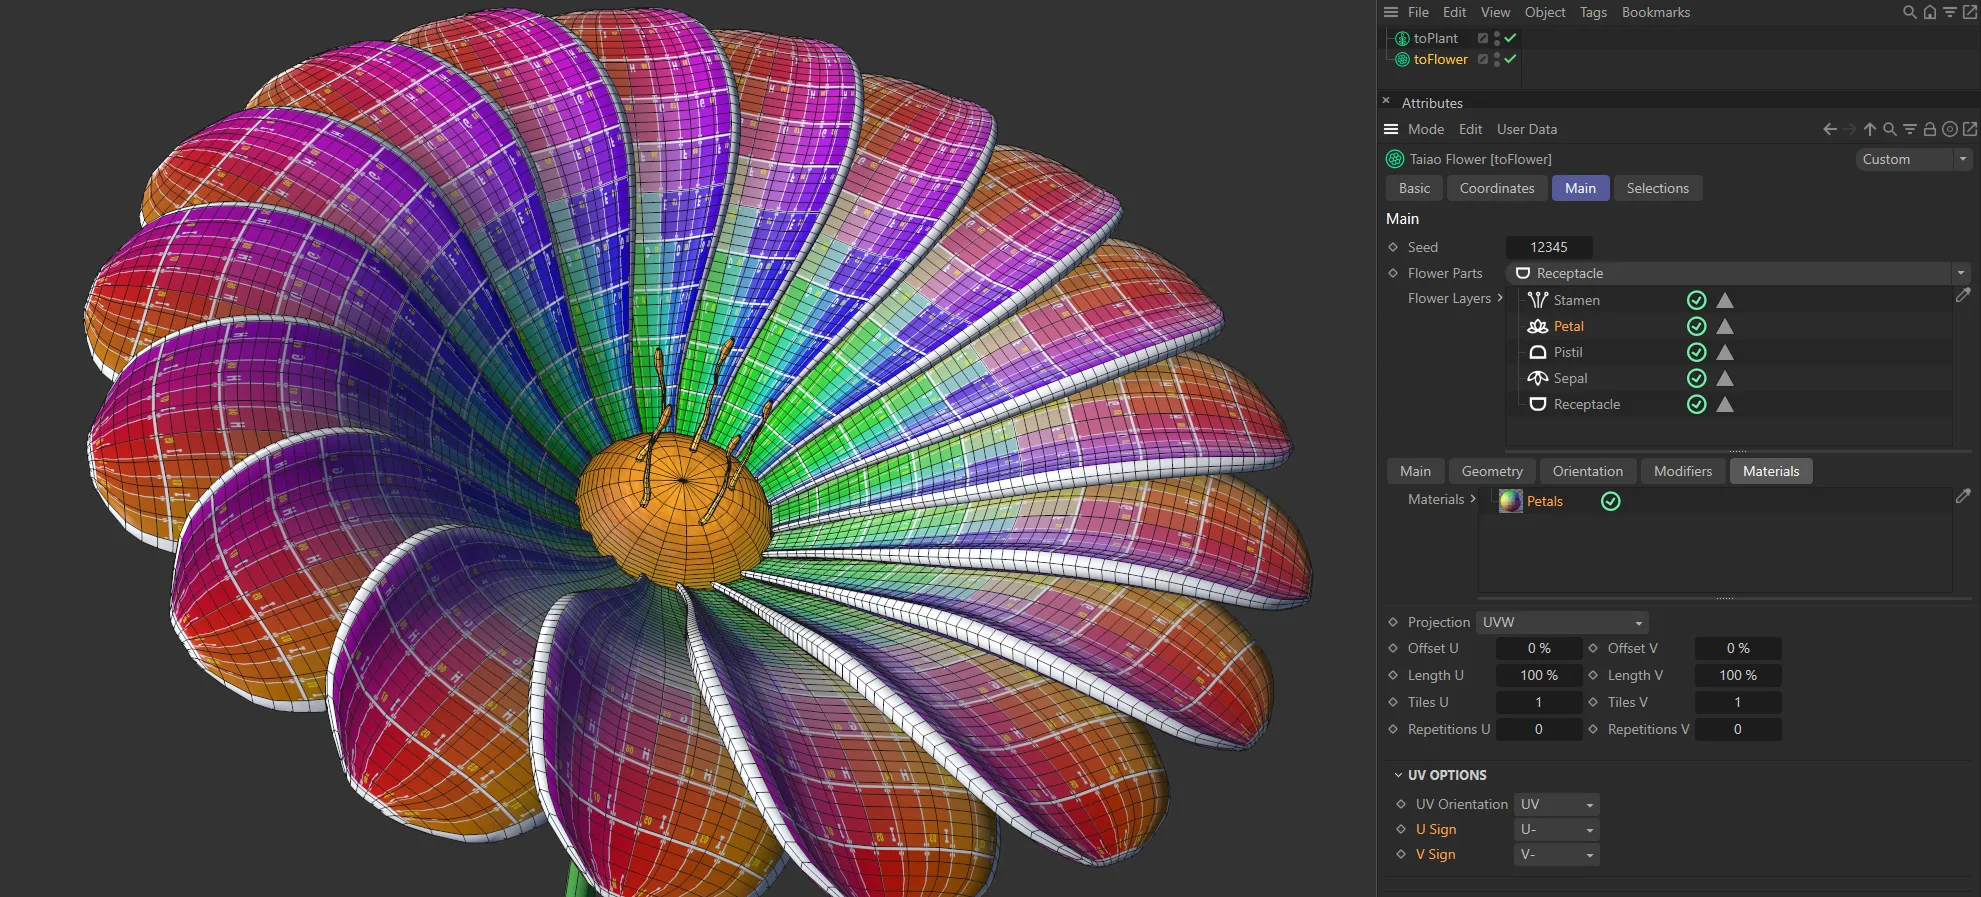Click the Object Manager search magnifier icon

(1909, 12)
